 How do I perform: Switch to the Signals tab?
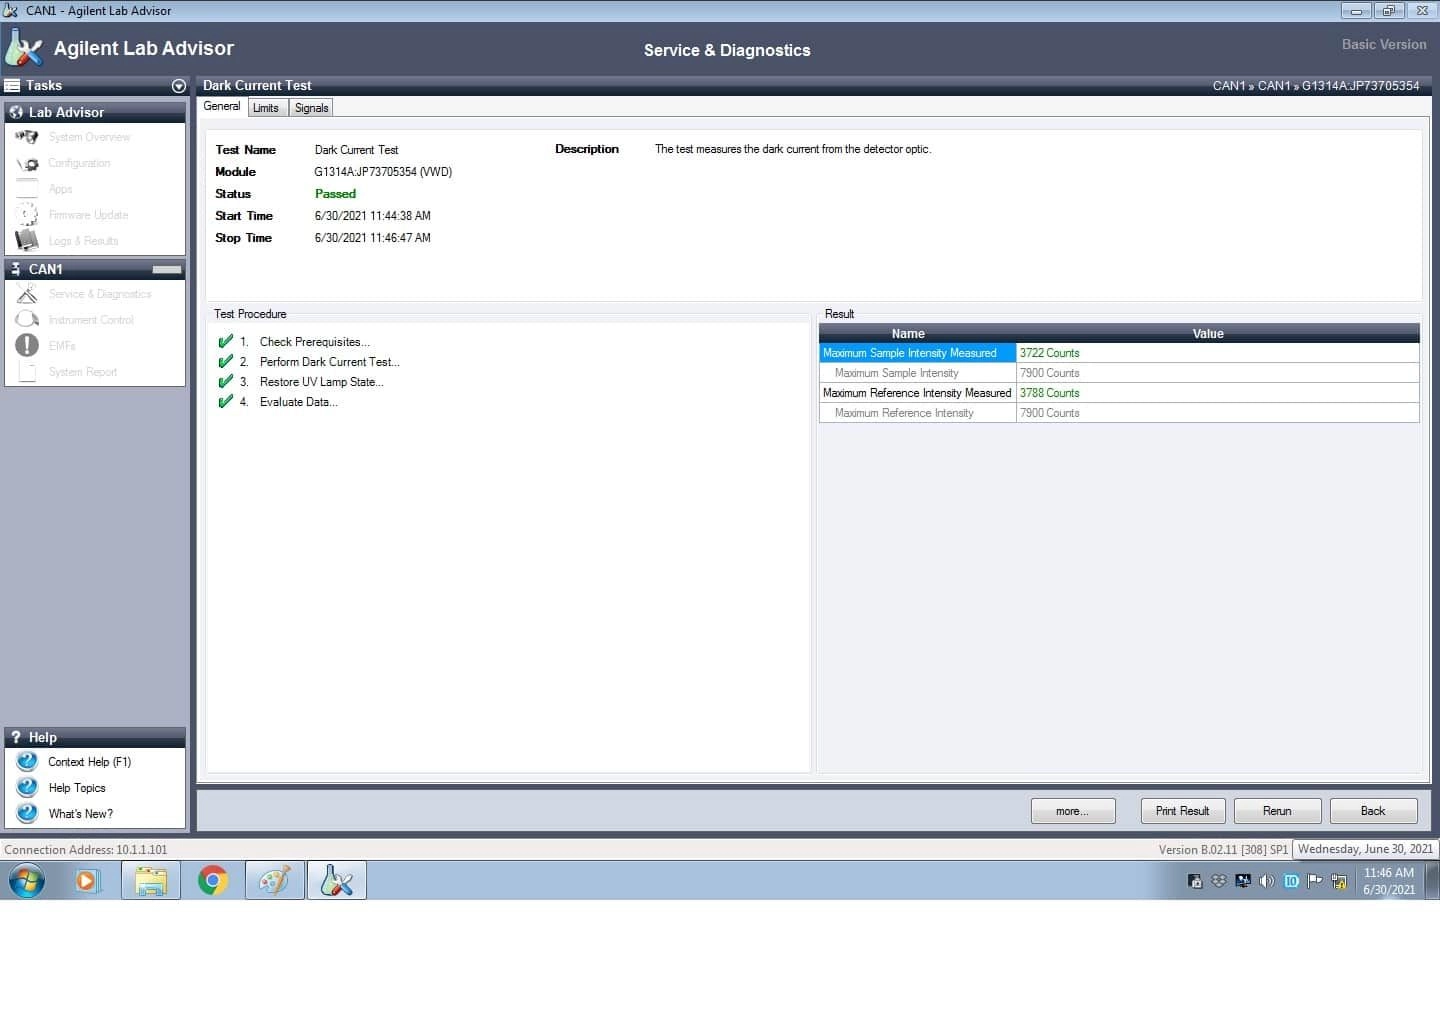pyautogui.click(x=312, y=108)
